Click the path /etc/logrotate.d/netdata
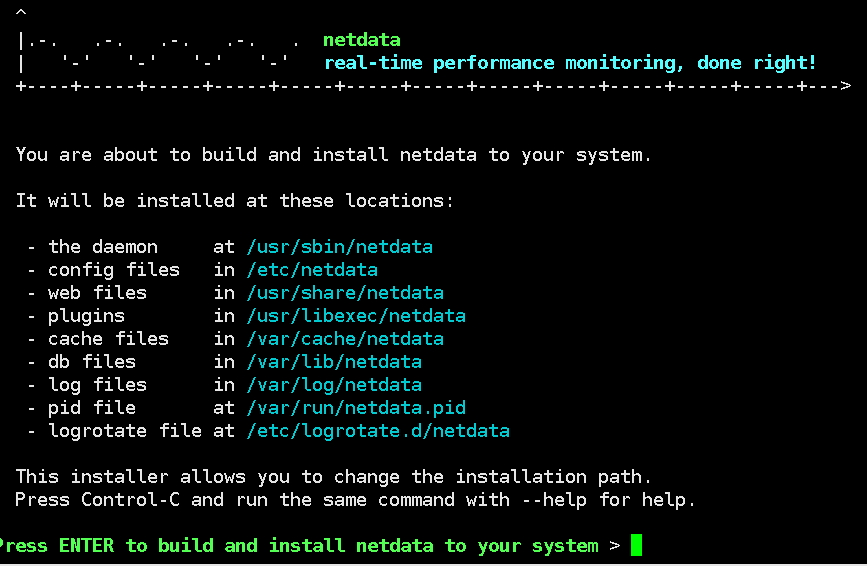This screenshot has width=867, height=566. coord(378,431)
